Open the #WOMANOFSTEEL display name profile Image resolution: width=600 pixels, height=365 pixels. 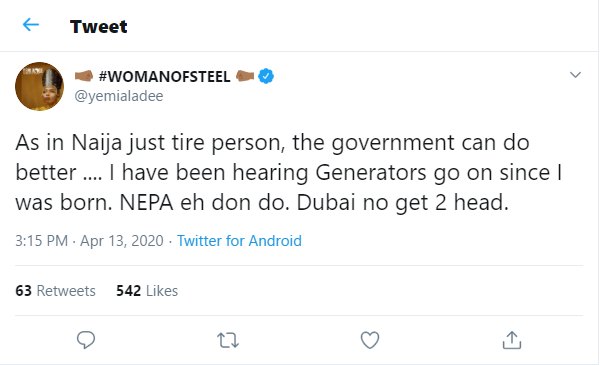tap(165, 77)
